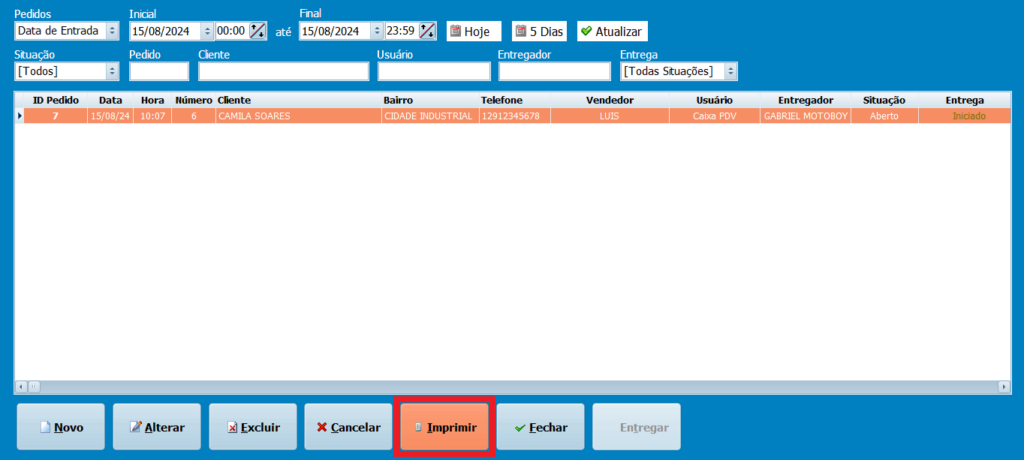
Task: Click the calendar icon next to Final time
Action: coord(428,31)
